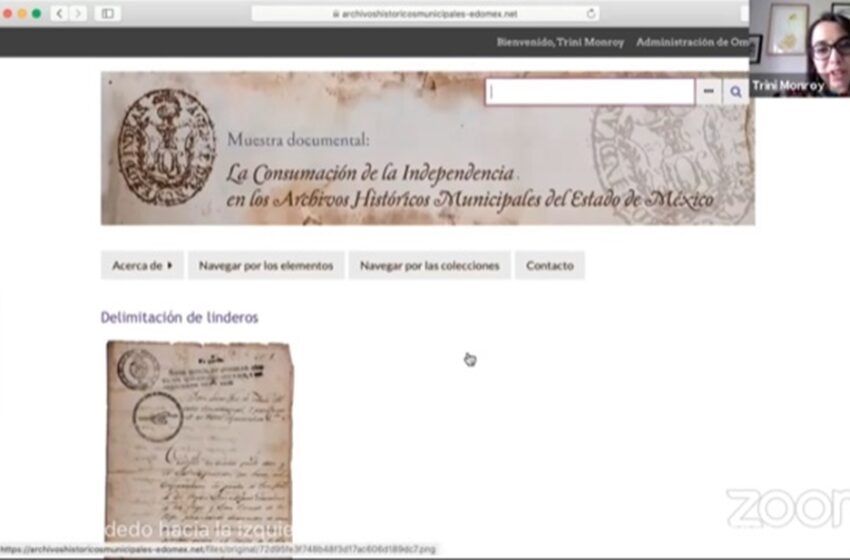Toggle the Safari sidebar button
The image size is (850, 560).
point(107,13)
